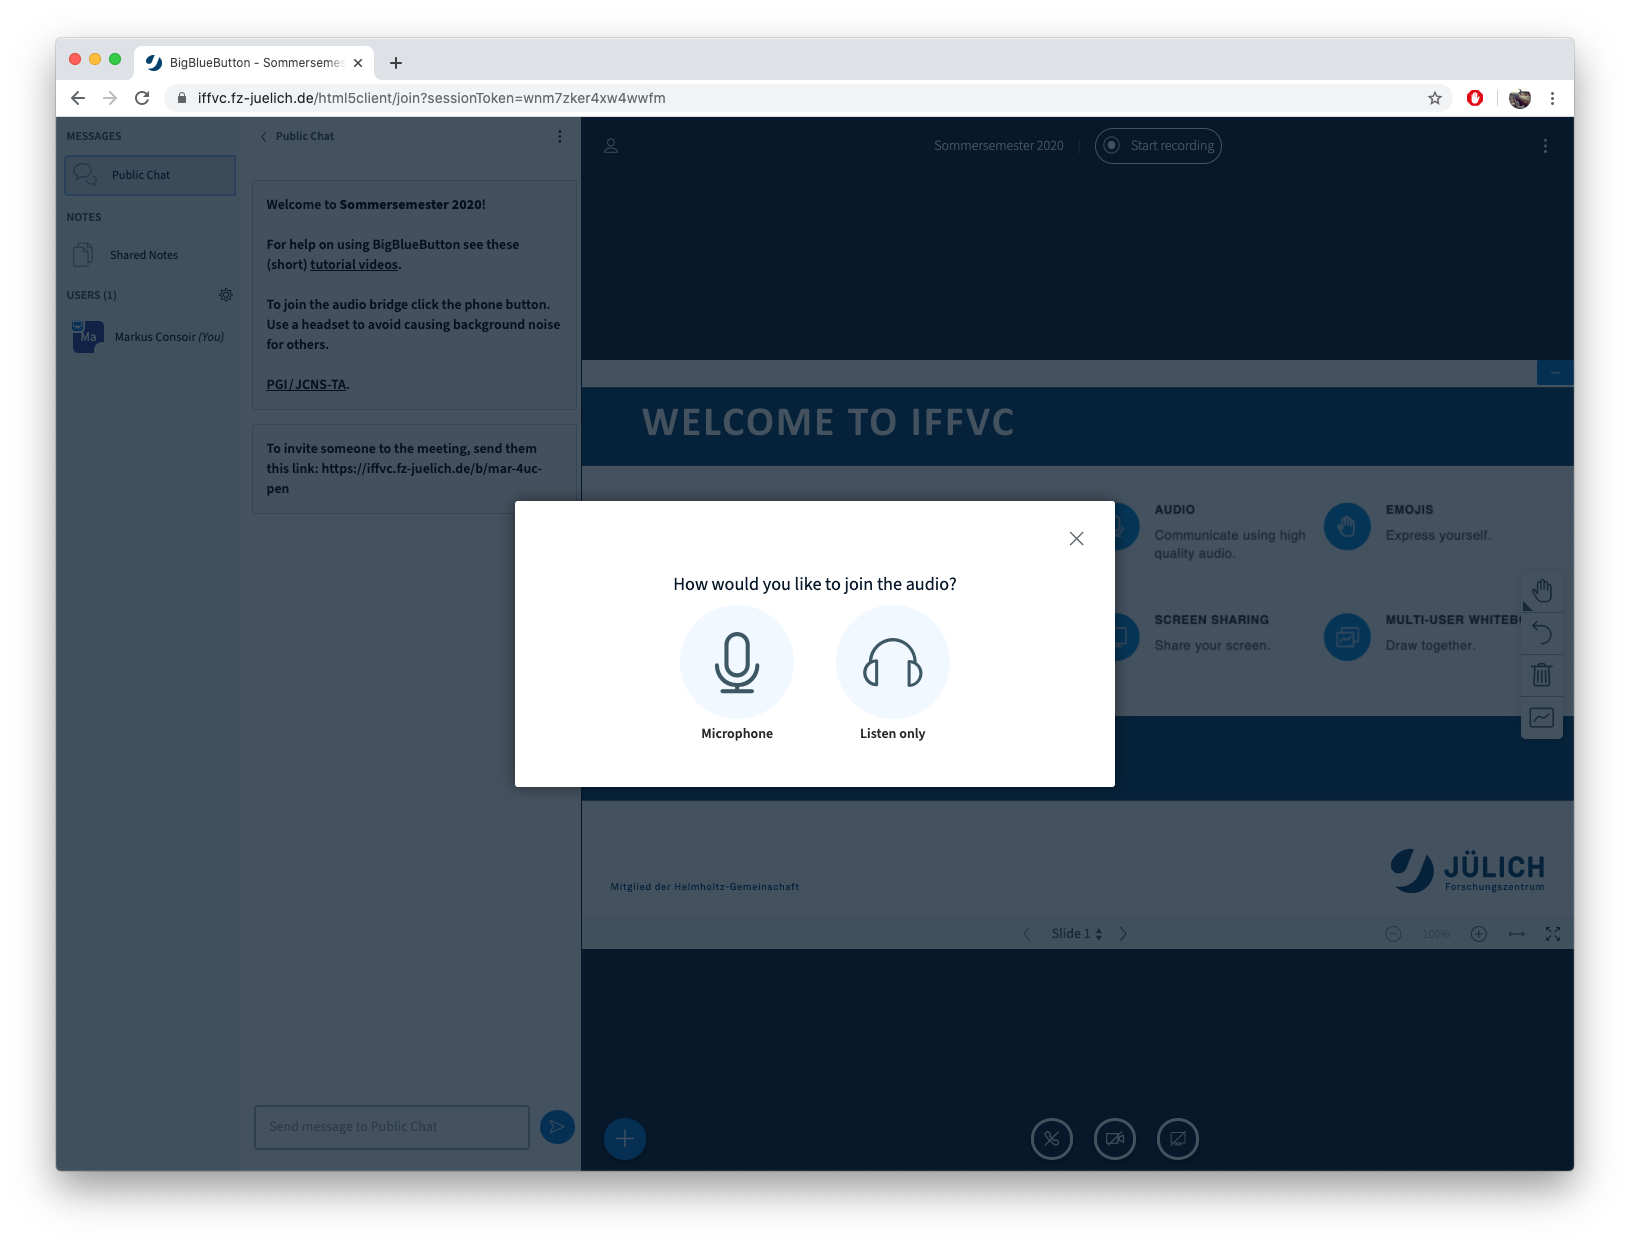Image resolution: width=1630 pixels, height=1245 pixels.
Task: Close the BigBlueButton tab
Action: [x=358, y=63]
